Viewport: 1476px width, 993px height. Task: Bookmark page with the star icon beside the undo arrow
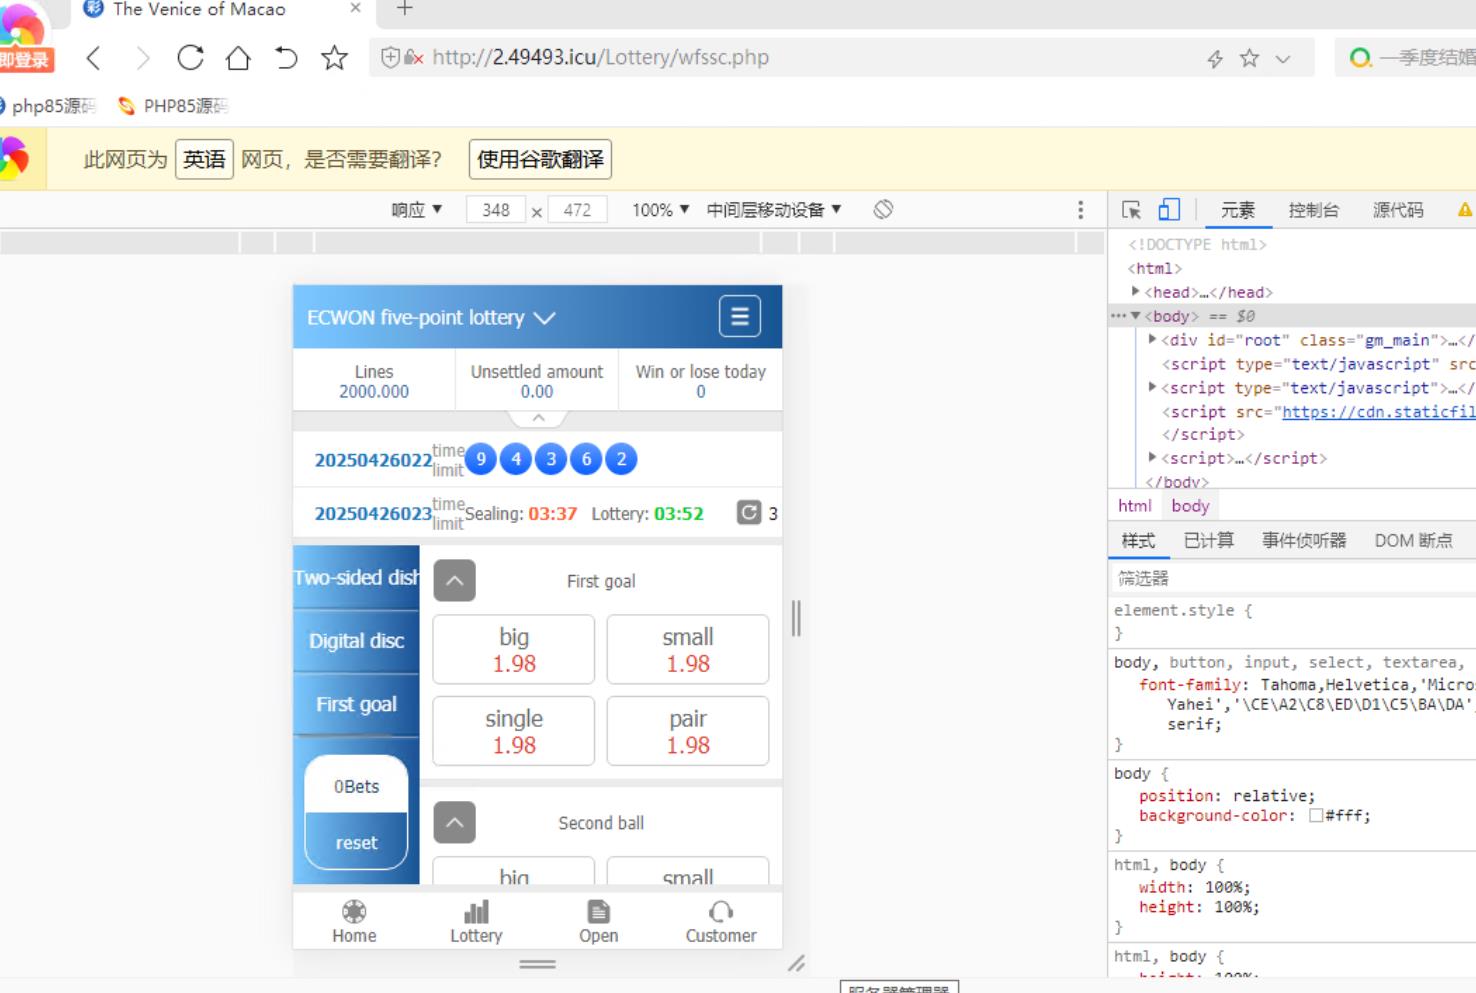334,58
